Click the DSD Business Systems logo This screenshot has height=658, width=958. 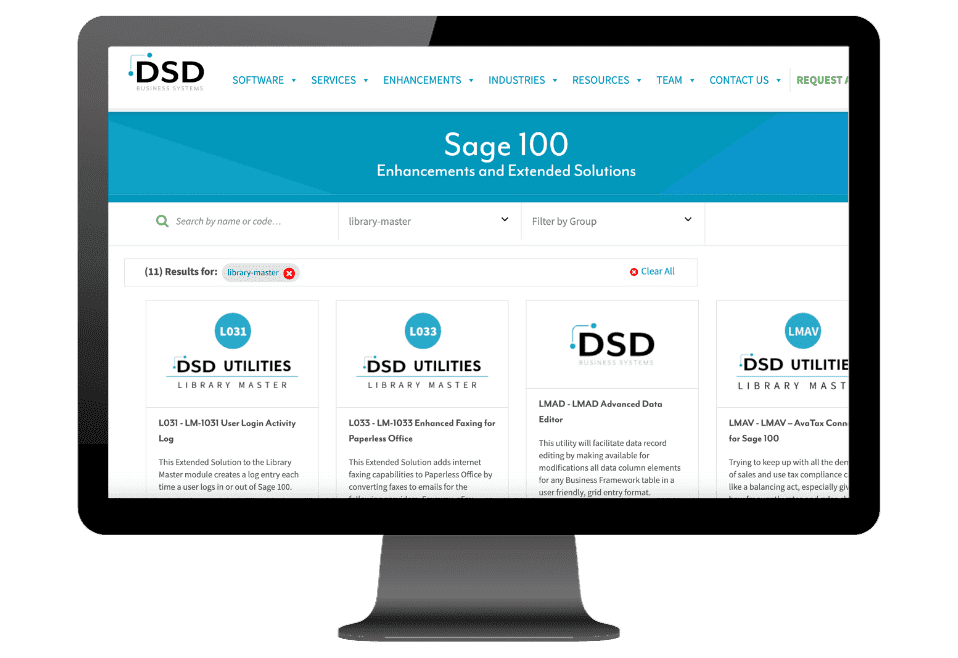tap(167, 74)
